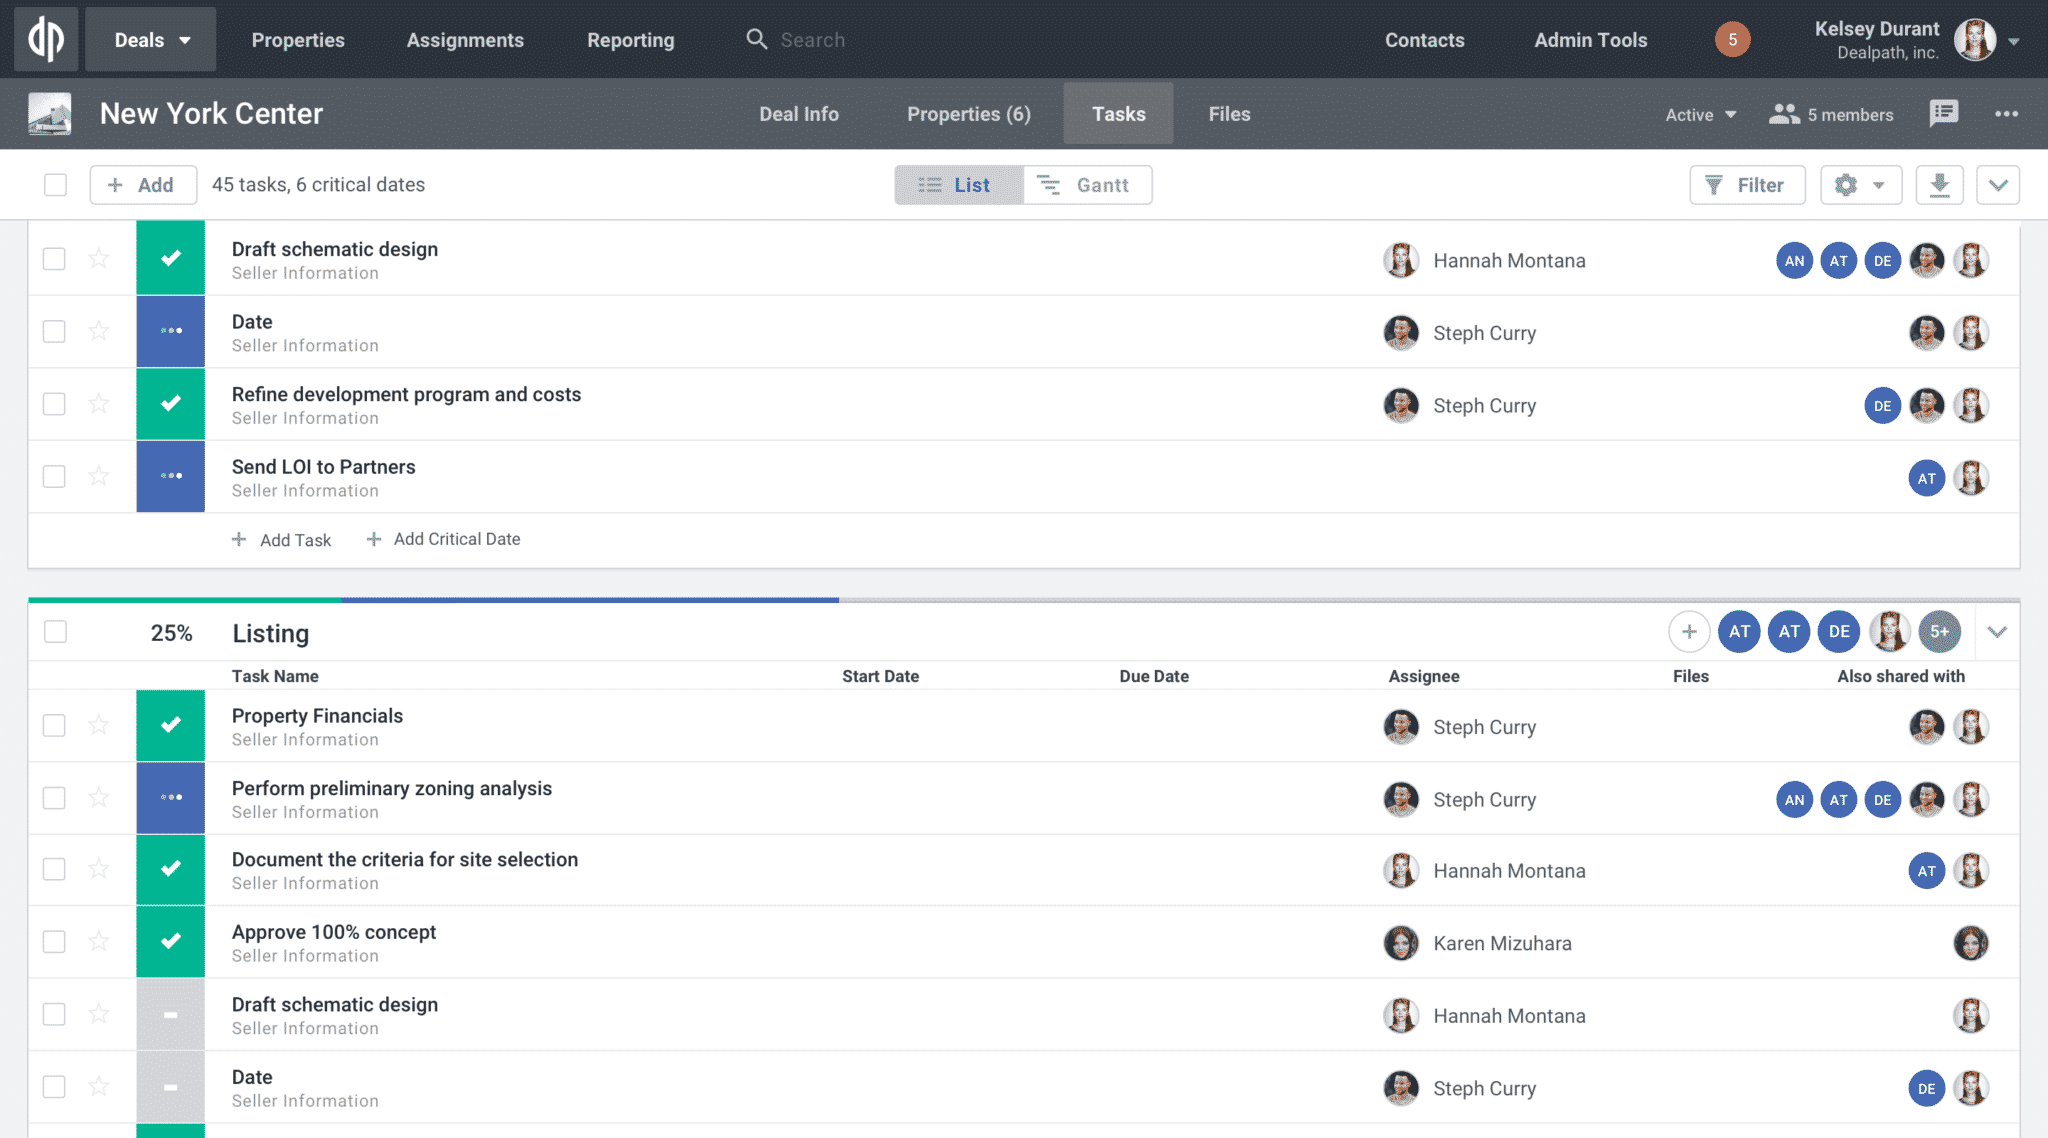Switch to the Files tab
Image resolution: width=2048 pixels, height=1138 pixels.
(1228, 113)
